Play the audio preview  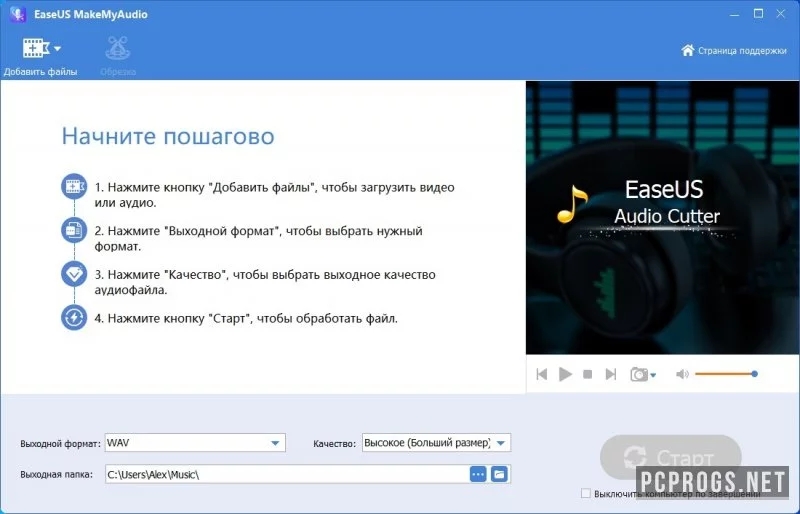565,374
